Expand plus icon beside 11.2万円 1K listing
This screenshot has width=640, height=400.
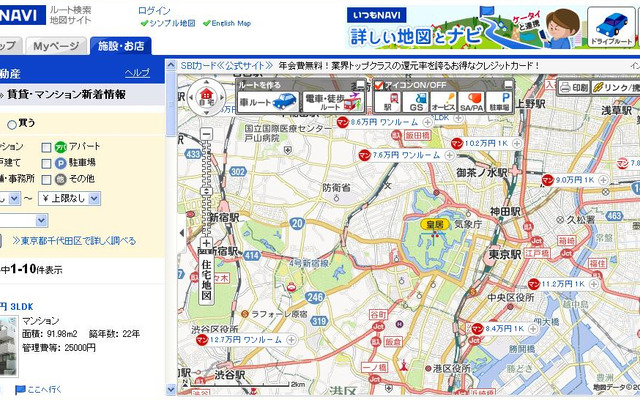[x=593, y=284]
